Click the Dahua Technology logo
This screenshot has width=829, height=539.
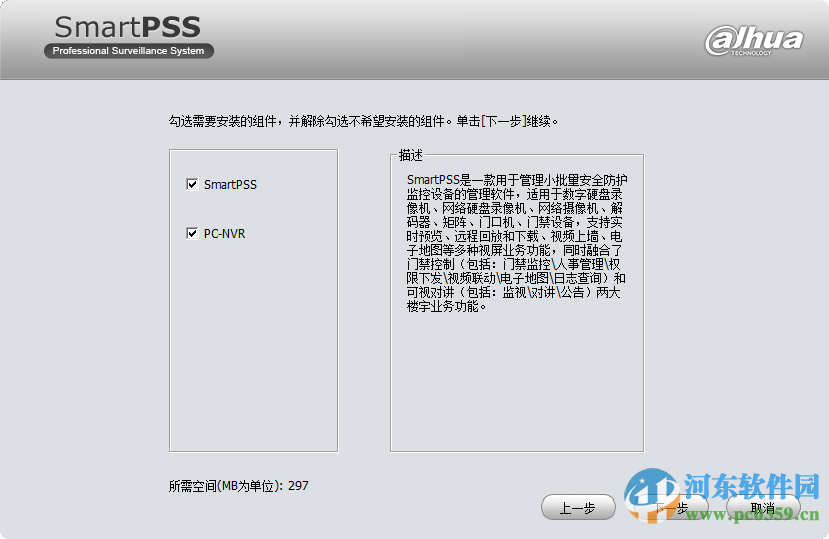coord(754,40)
